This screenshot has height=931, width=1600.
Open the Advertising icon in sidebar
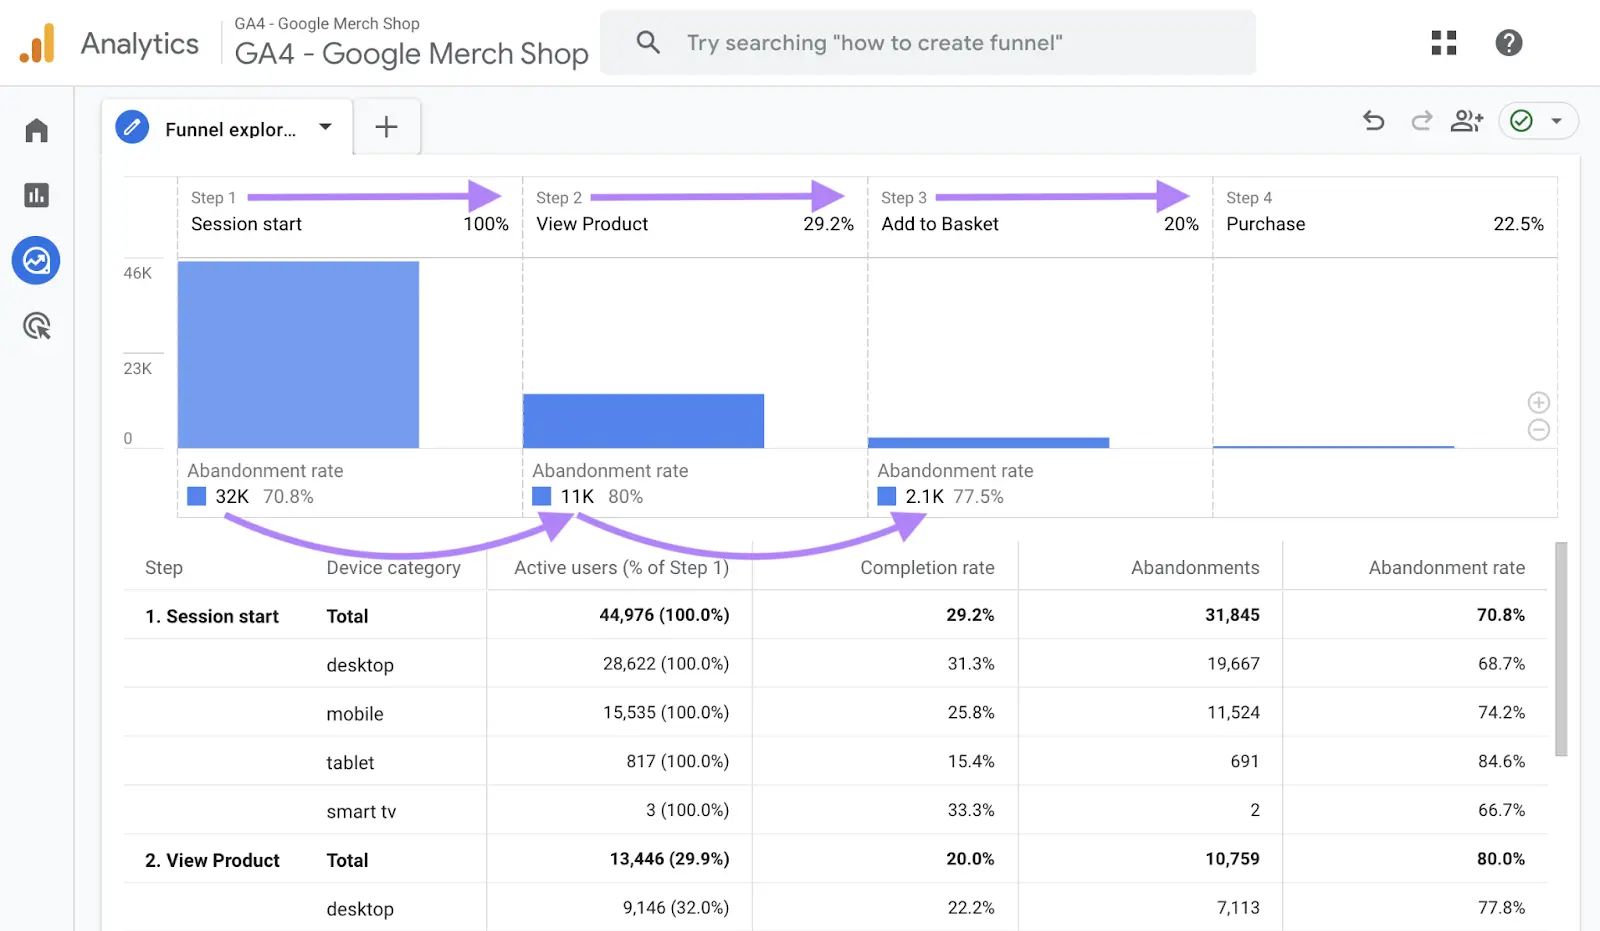coord(37,326)
